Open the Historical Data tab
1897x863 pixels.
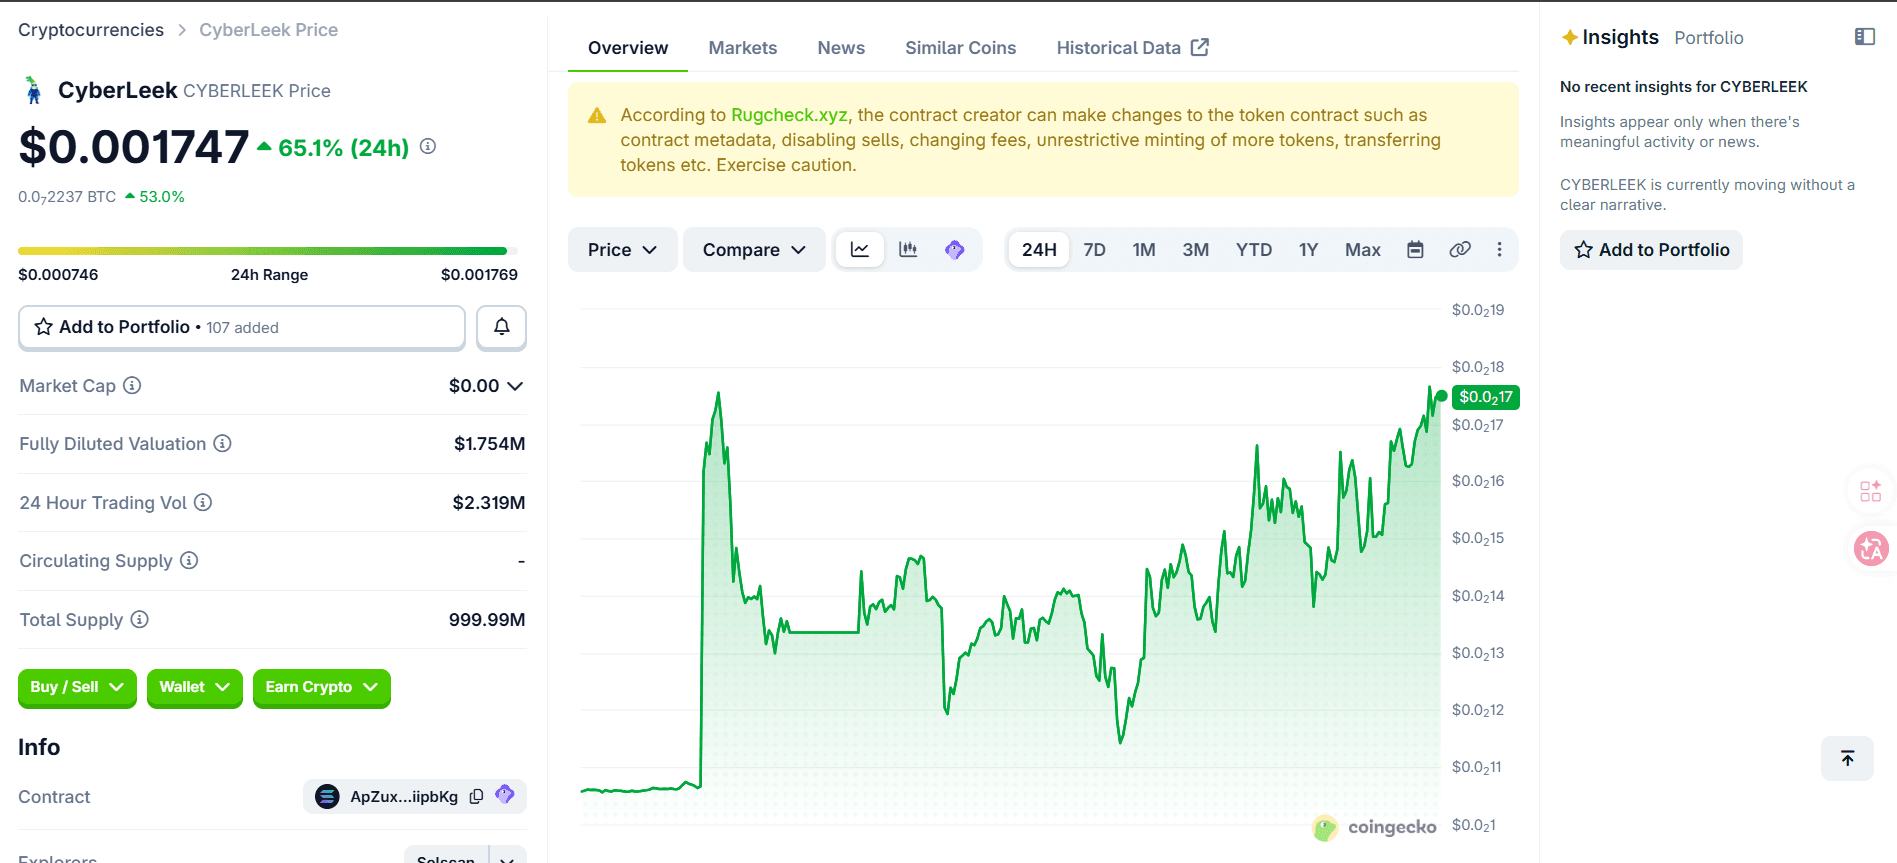[x=1133, y=47]
